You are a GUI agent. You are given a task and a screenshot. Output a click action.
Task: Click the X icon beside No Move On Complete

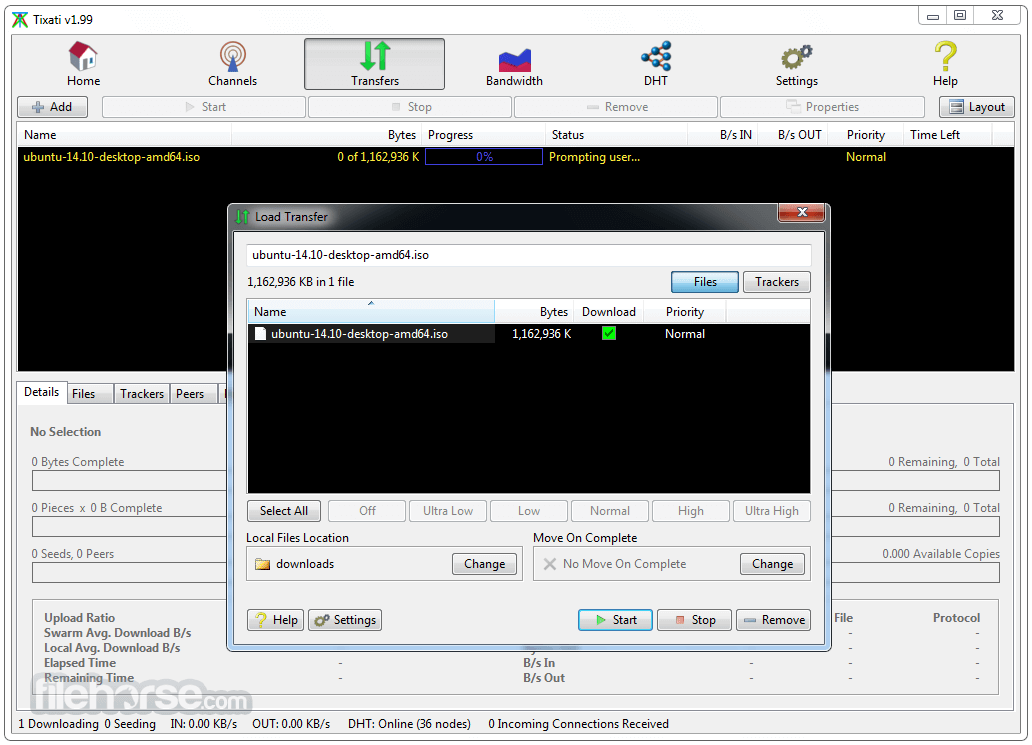pos(550,564)
